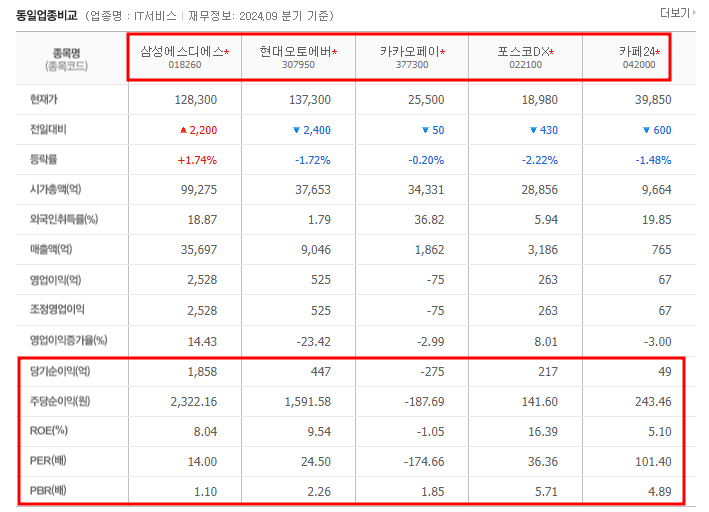This screenshot has height=512, width=709.
Task: Click the -2.22% rate value
Action: [539, 160]
